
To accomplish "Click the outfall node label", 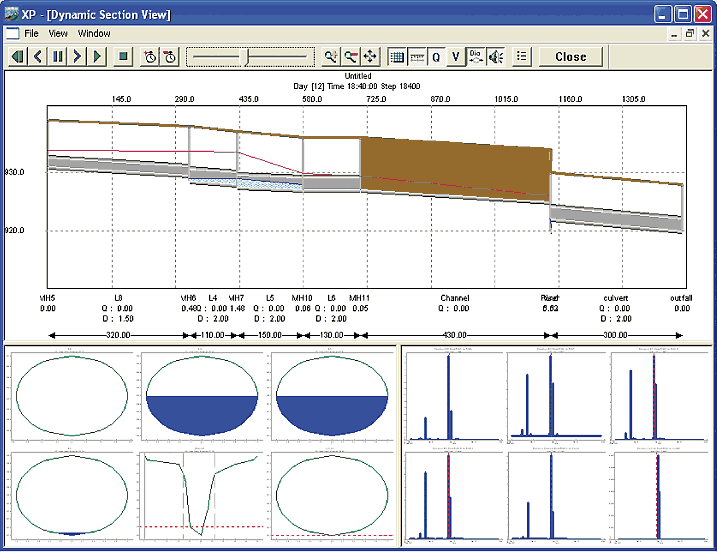I will 681,298.
